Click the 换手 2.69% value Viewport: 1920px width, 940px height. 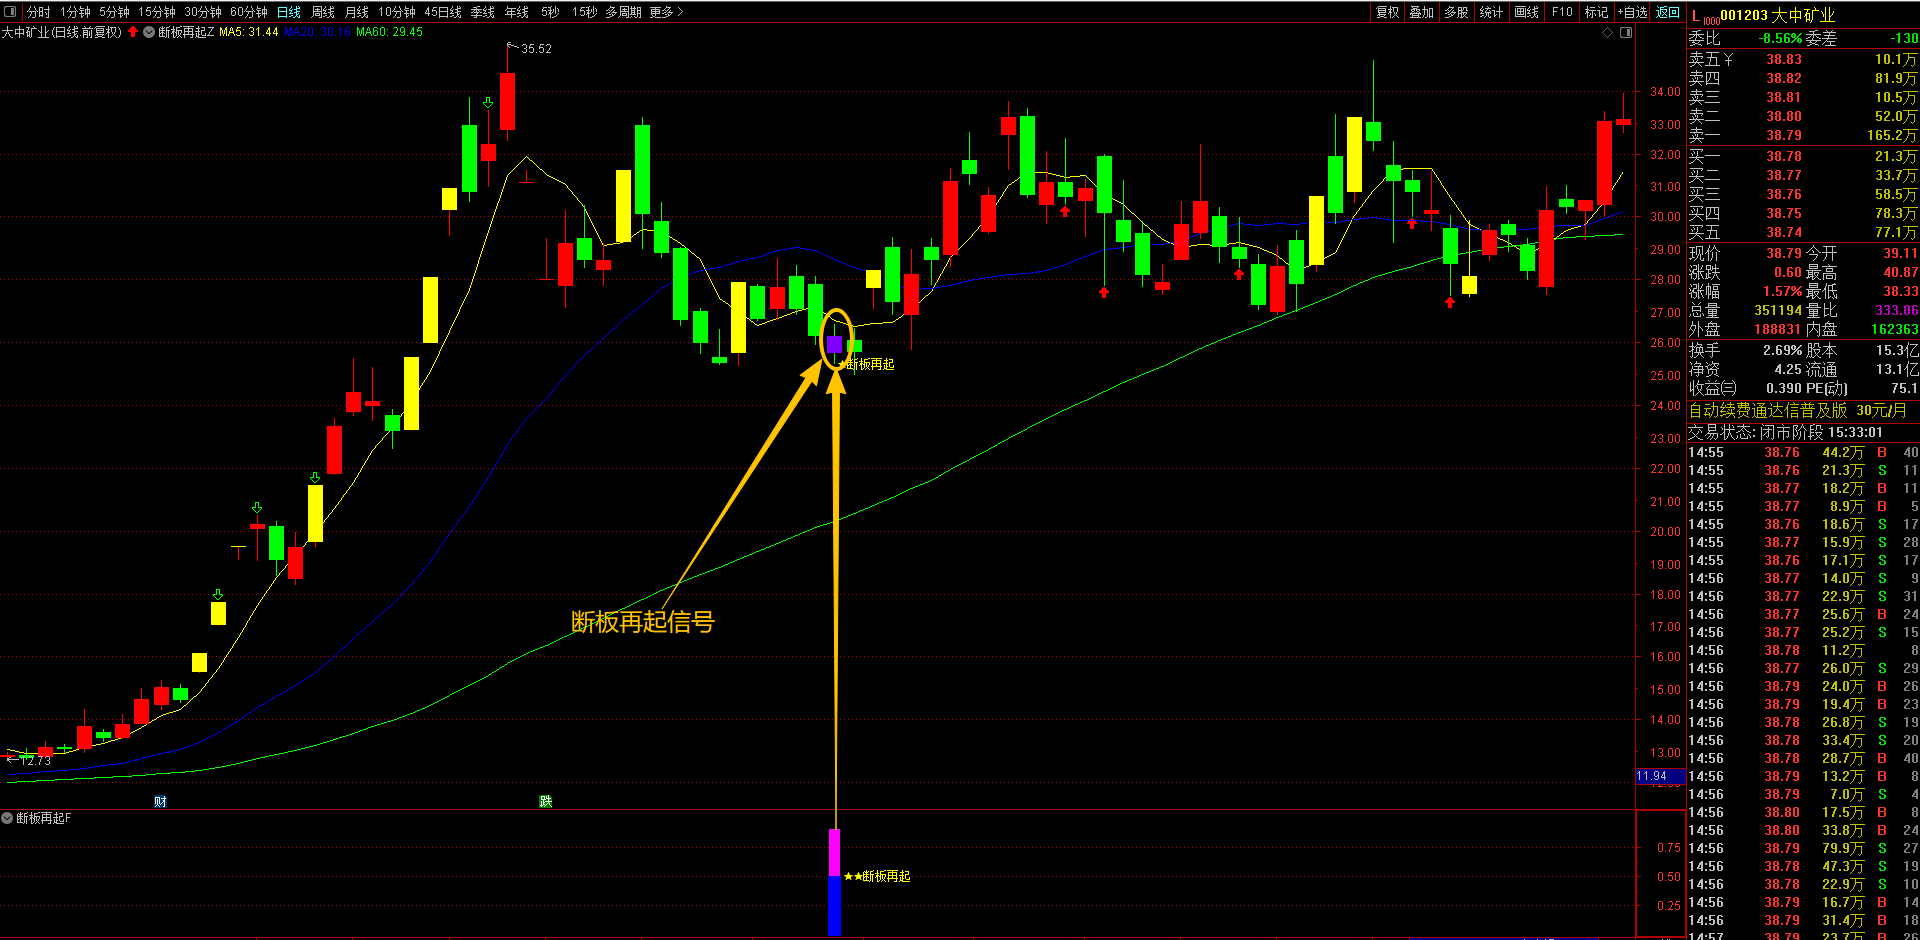(x=1783, y=350)
